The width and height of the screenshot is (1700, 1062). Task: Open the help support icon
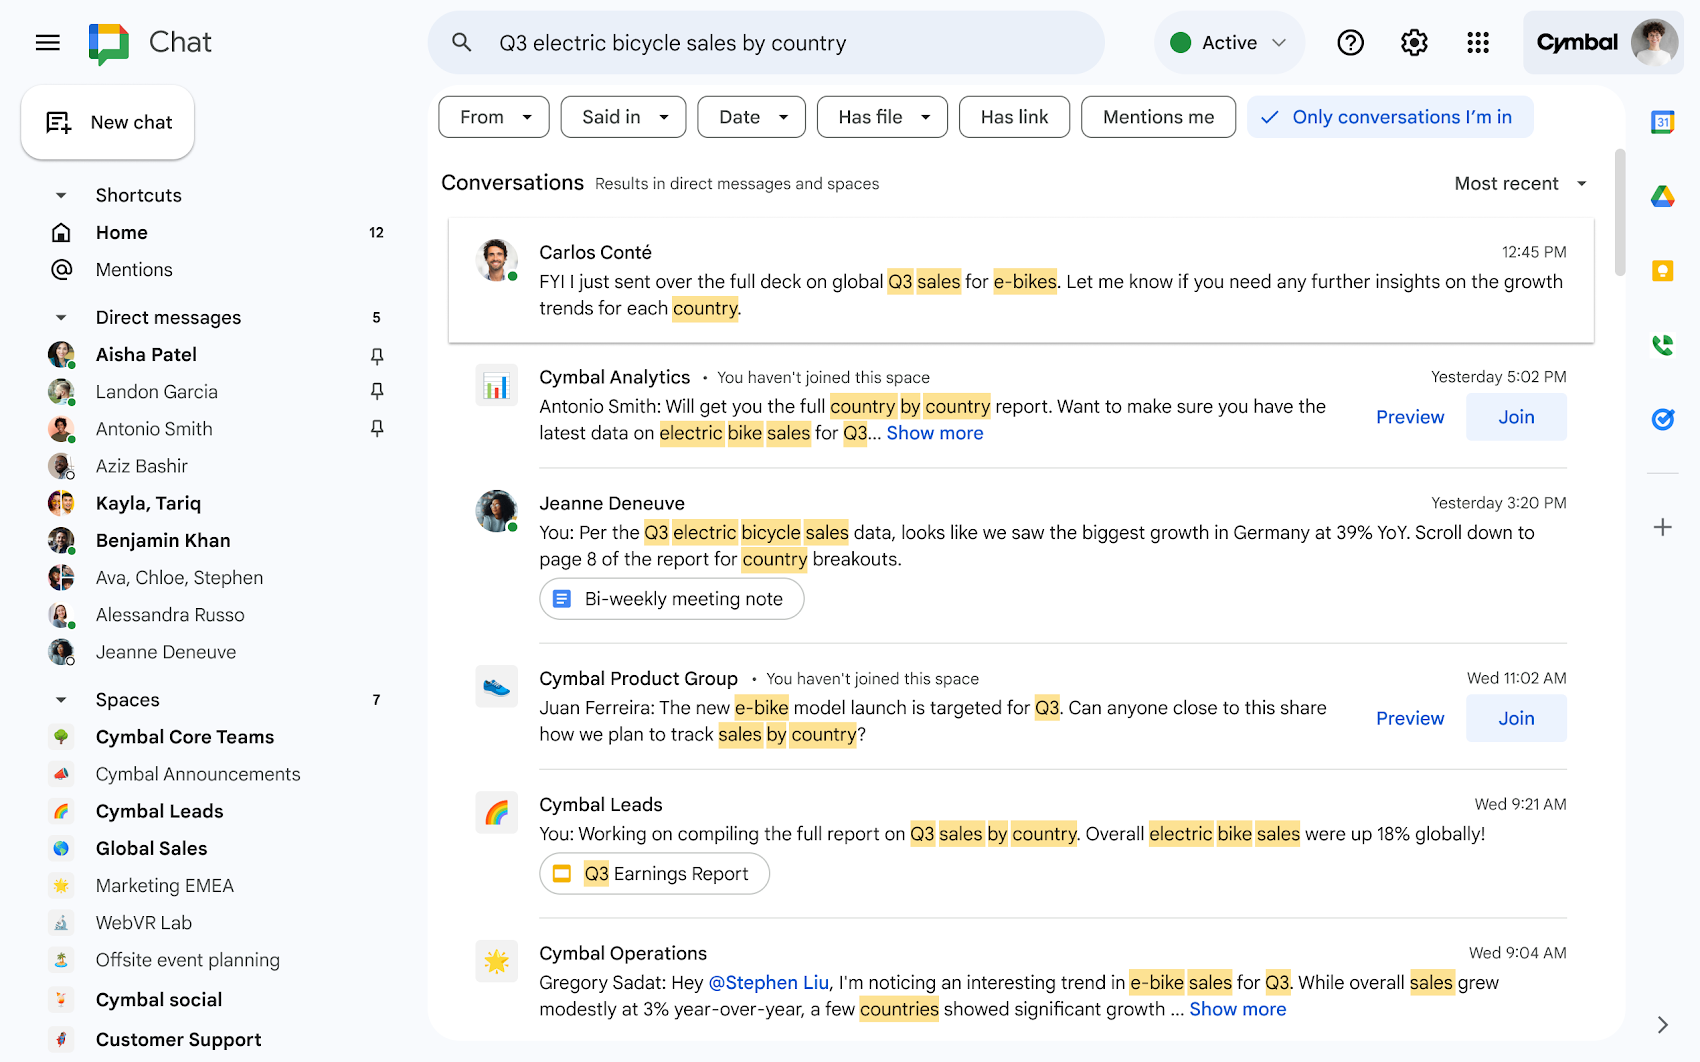[x=1350, y=43]
